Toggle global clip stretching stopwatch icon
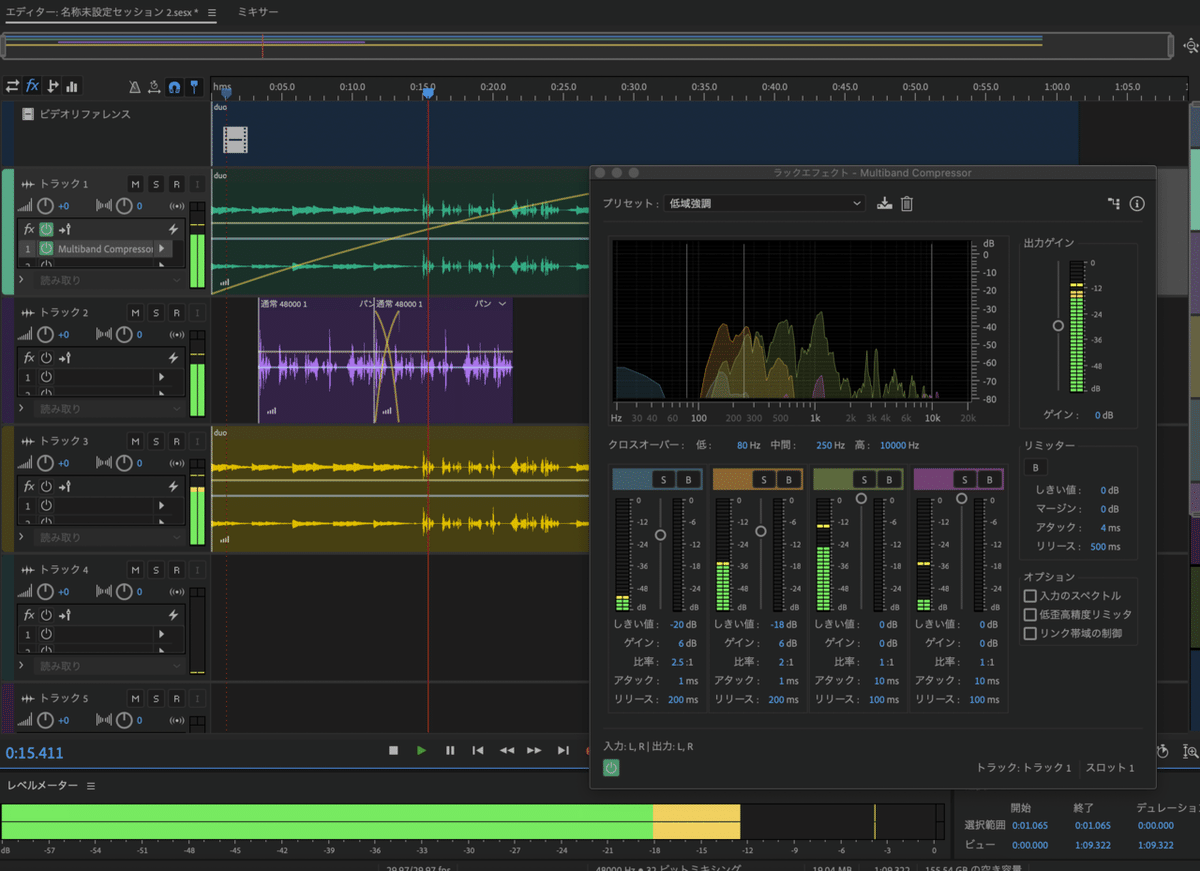 point(155,87)
